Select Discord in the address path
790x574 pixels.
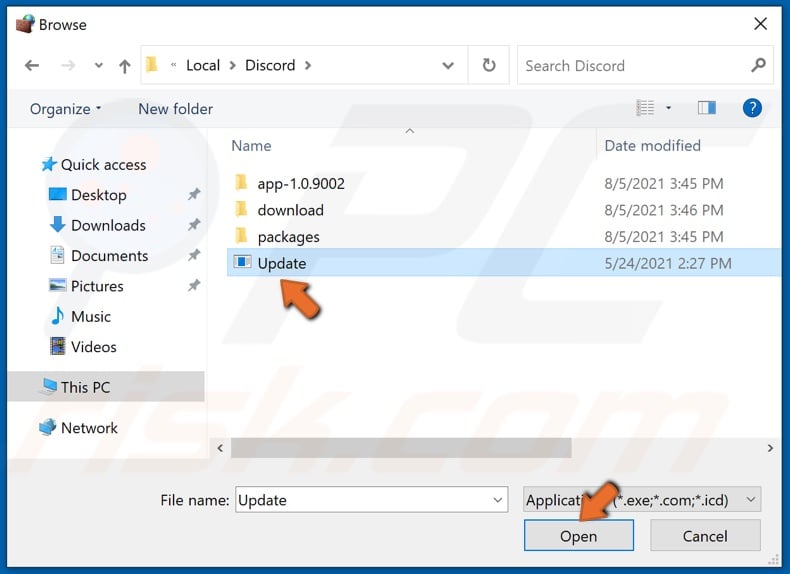pos(270,65)
